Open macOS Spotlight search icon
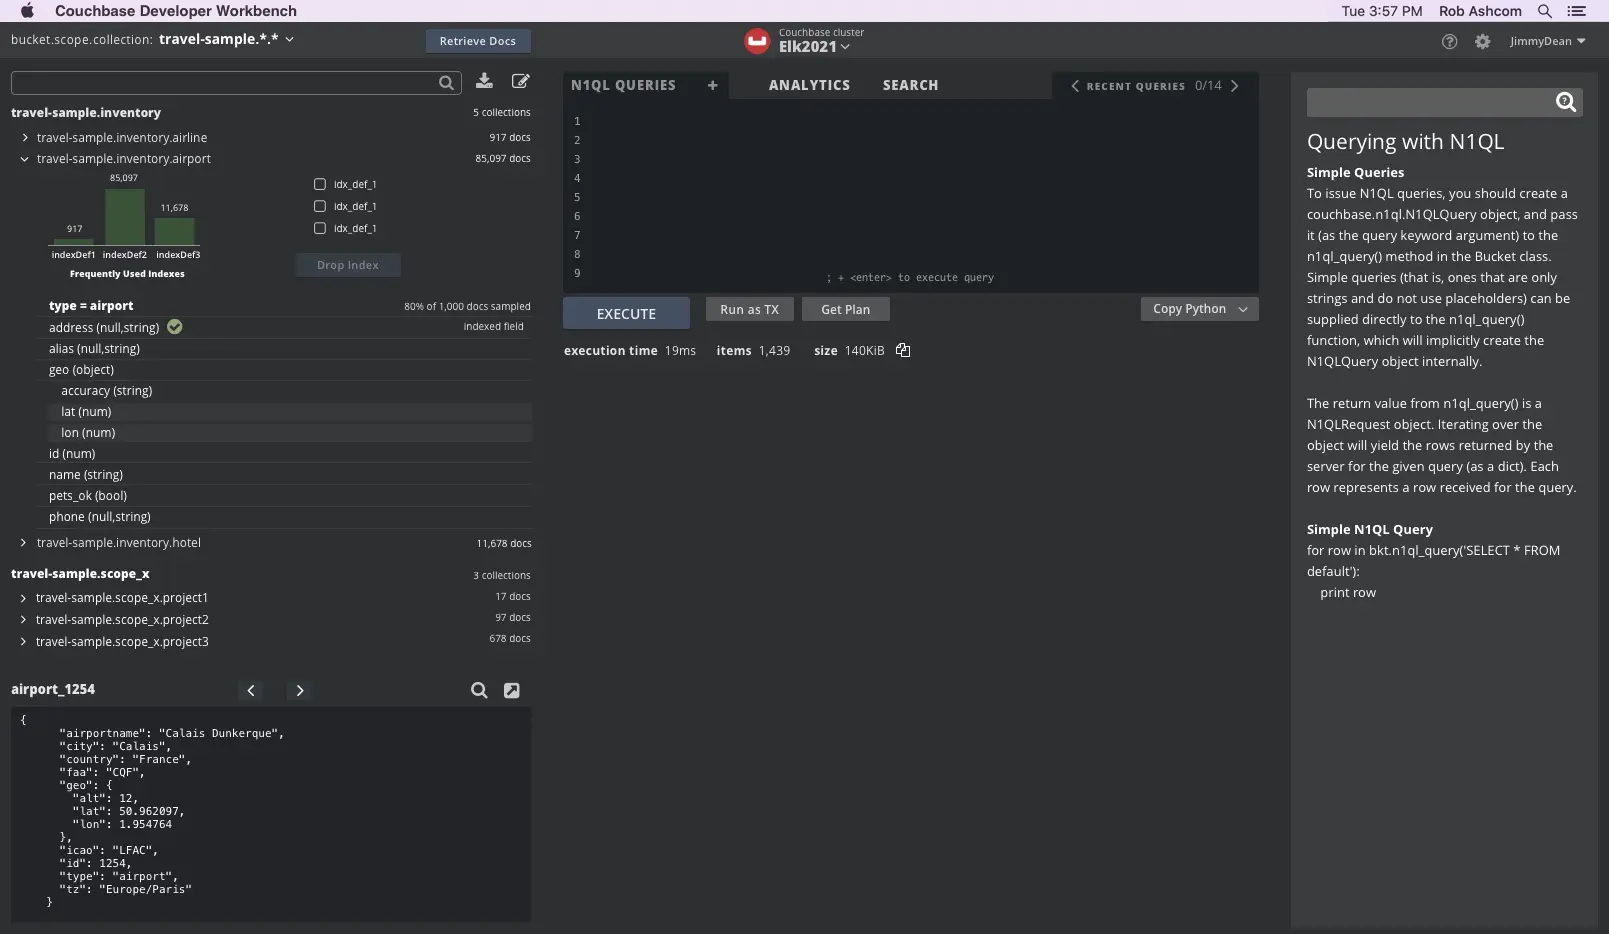This screenshot has height=934, width=1609. click(1545, 11)
